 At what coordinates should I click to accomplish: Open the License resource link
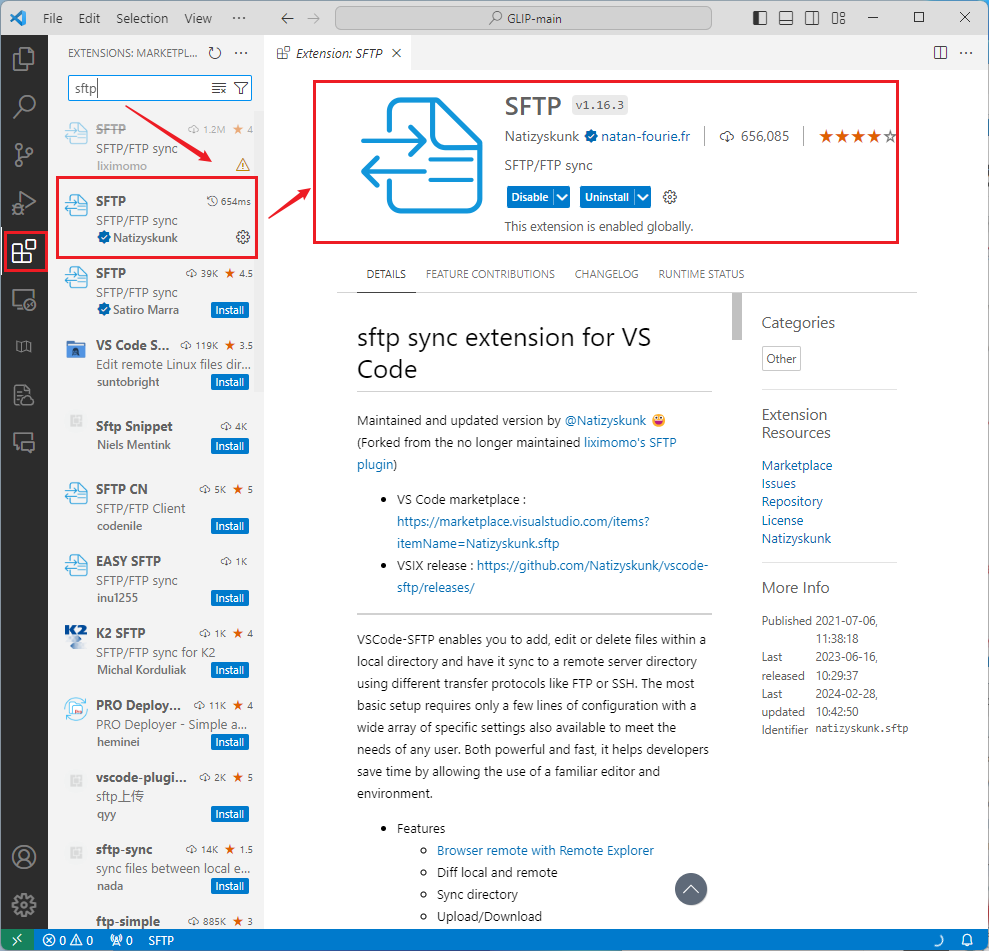782,520
